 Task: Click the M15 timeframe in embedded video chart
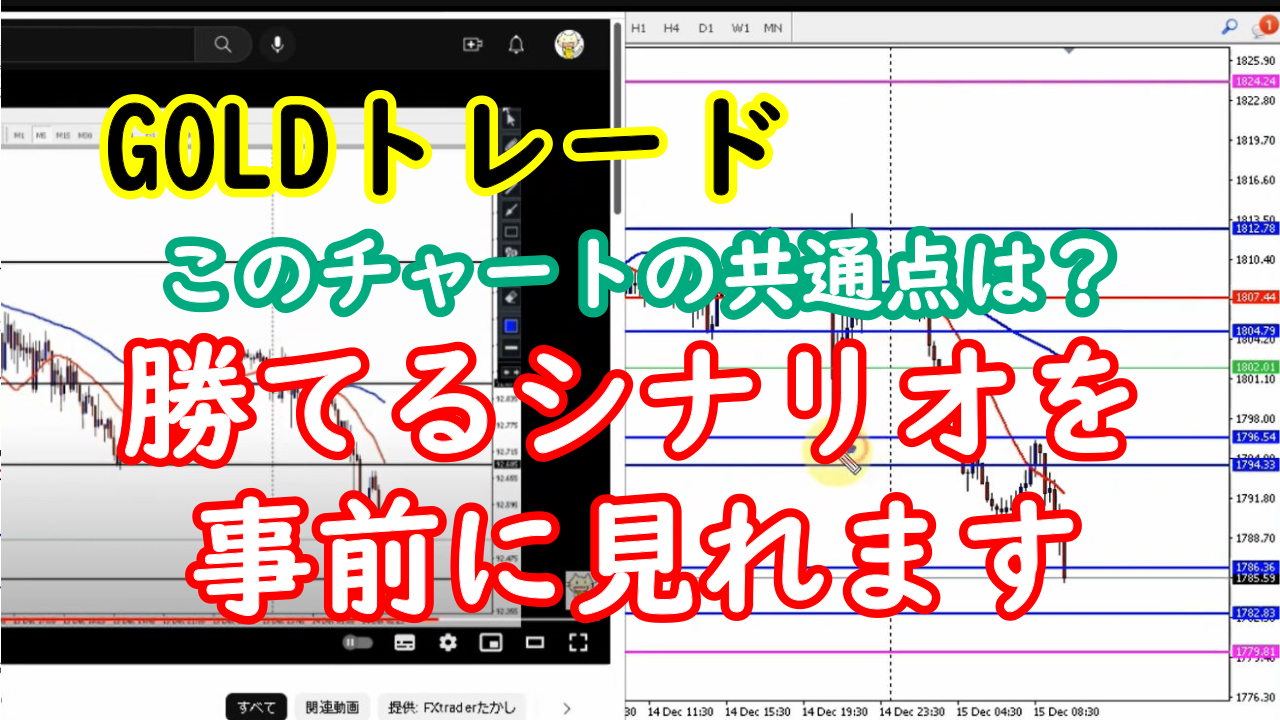point(62,135)
